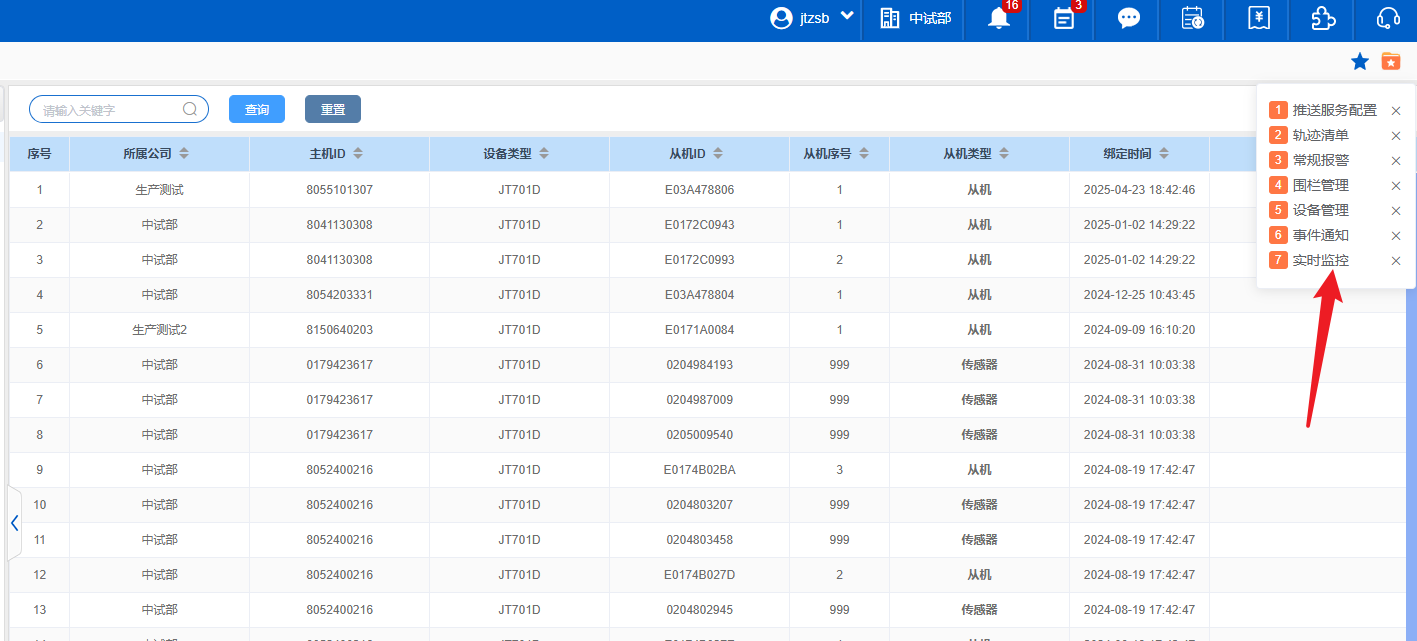This screenshot has width=1417, height=641.
Task: Open 推送服务配置 from favorites list
Action: click(x=1334, y=111)
